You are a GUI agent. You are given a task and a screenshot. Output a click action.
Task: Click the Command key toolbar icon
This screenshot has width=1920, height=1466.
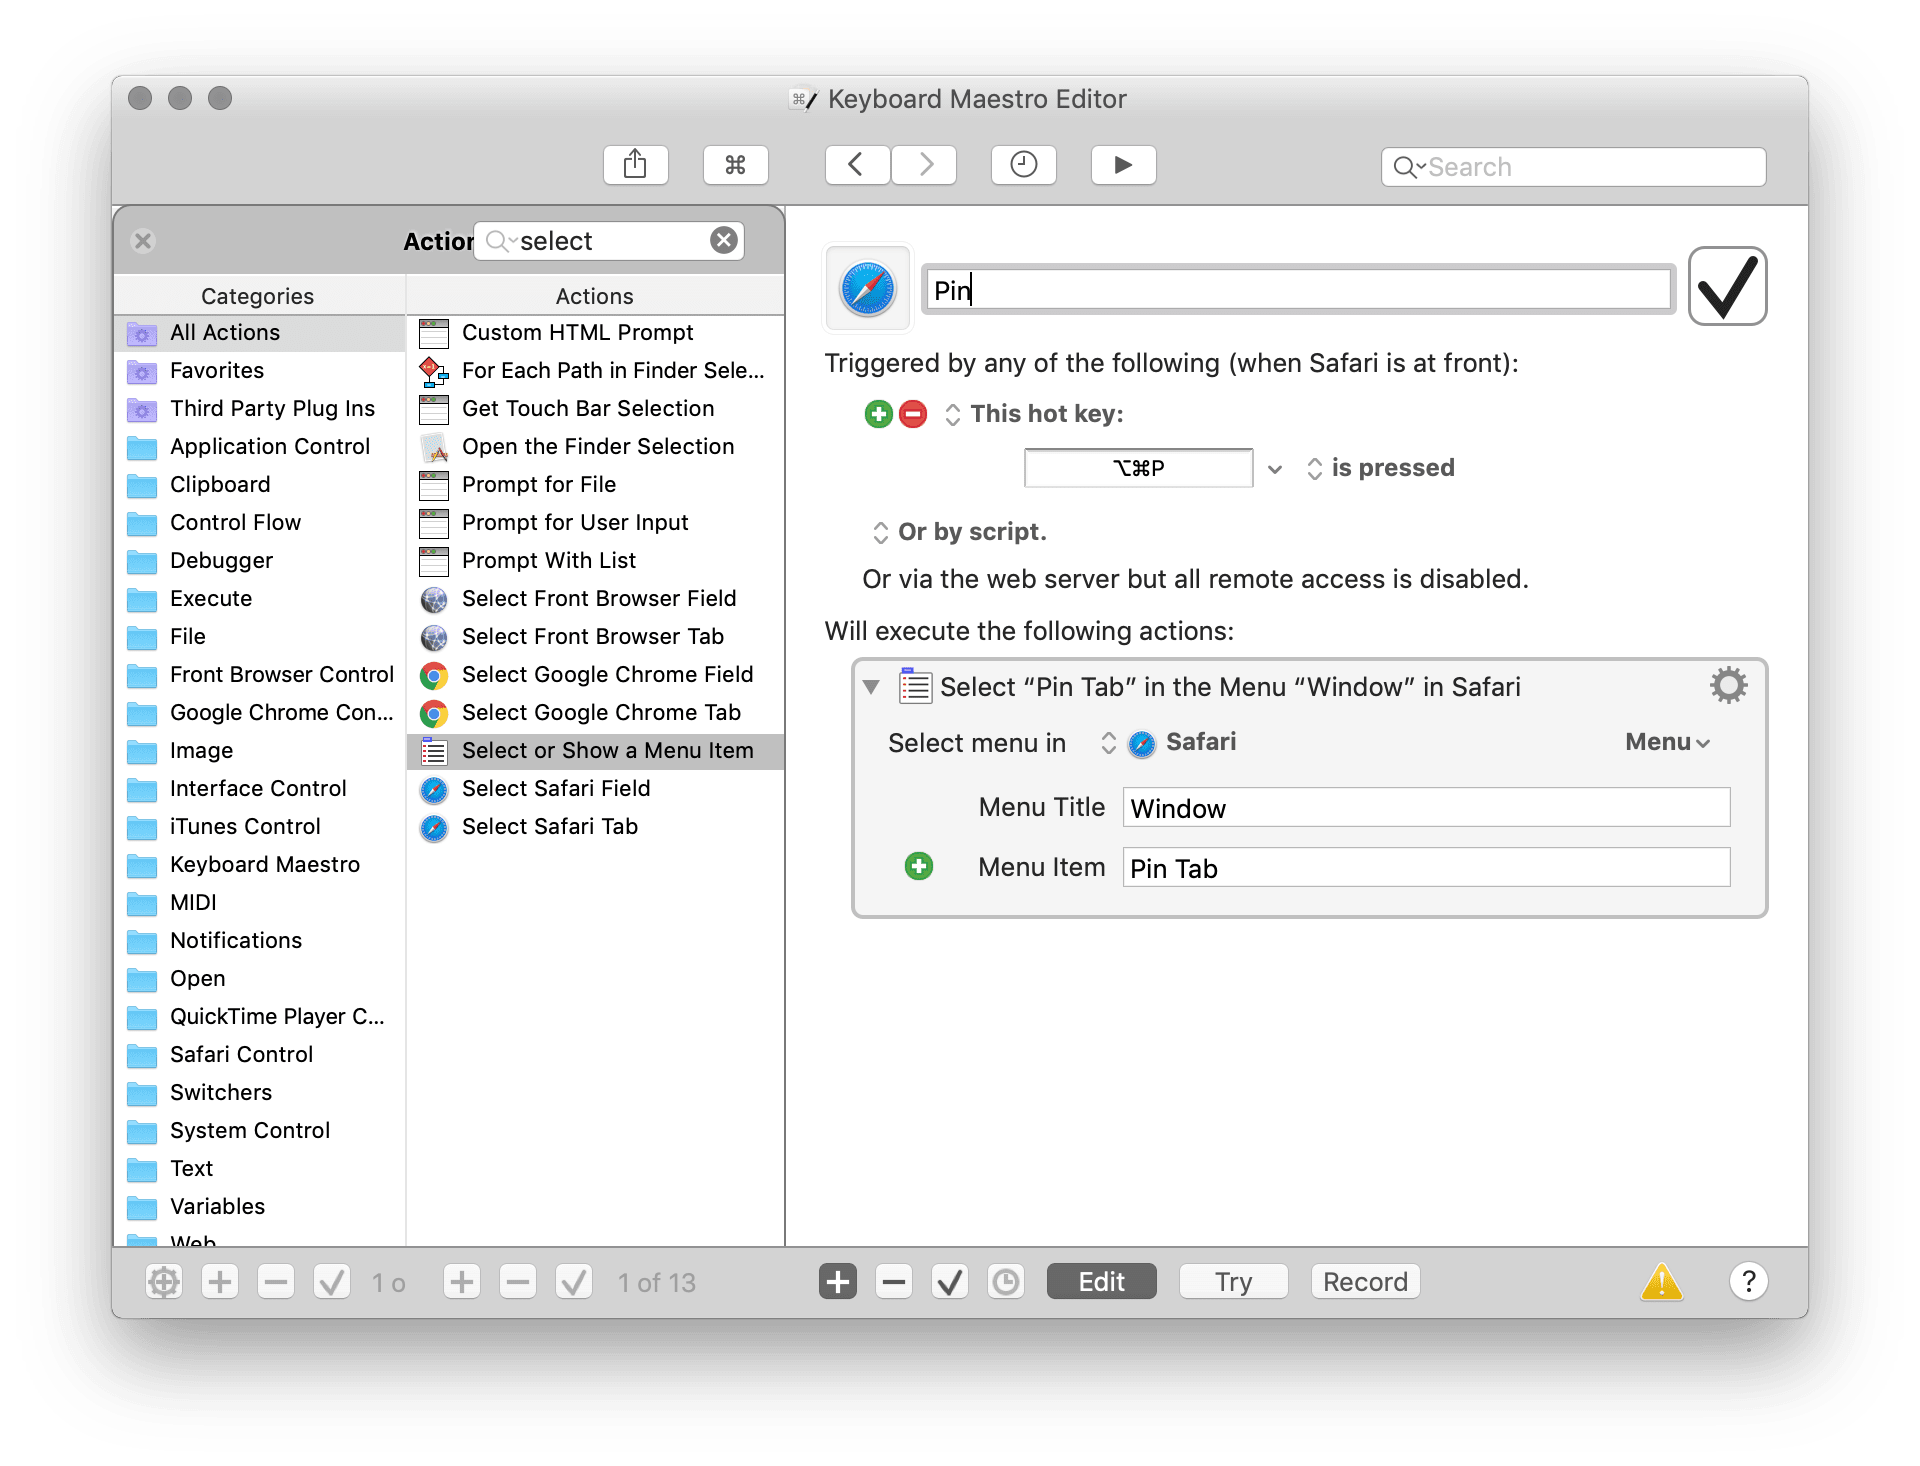735,165
